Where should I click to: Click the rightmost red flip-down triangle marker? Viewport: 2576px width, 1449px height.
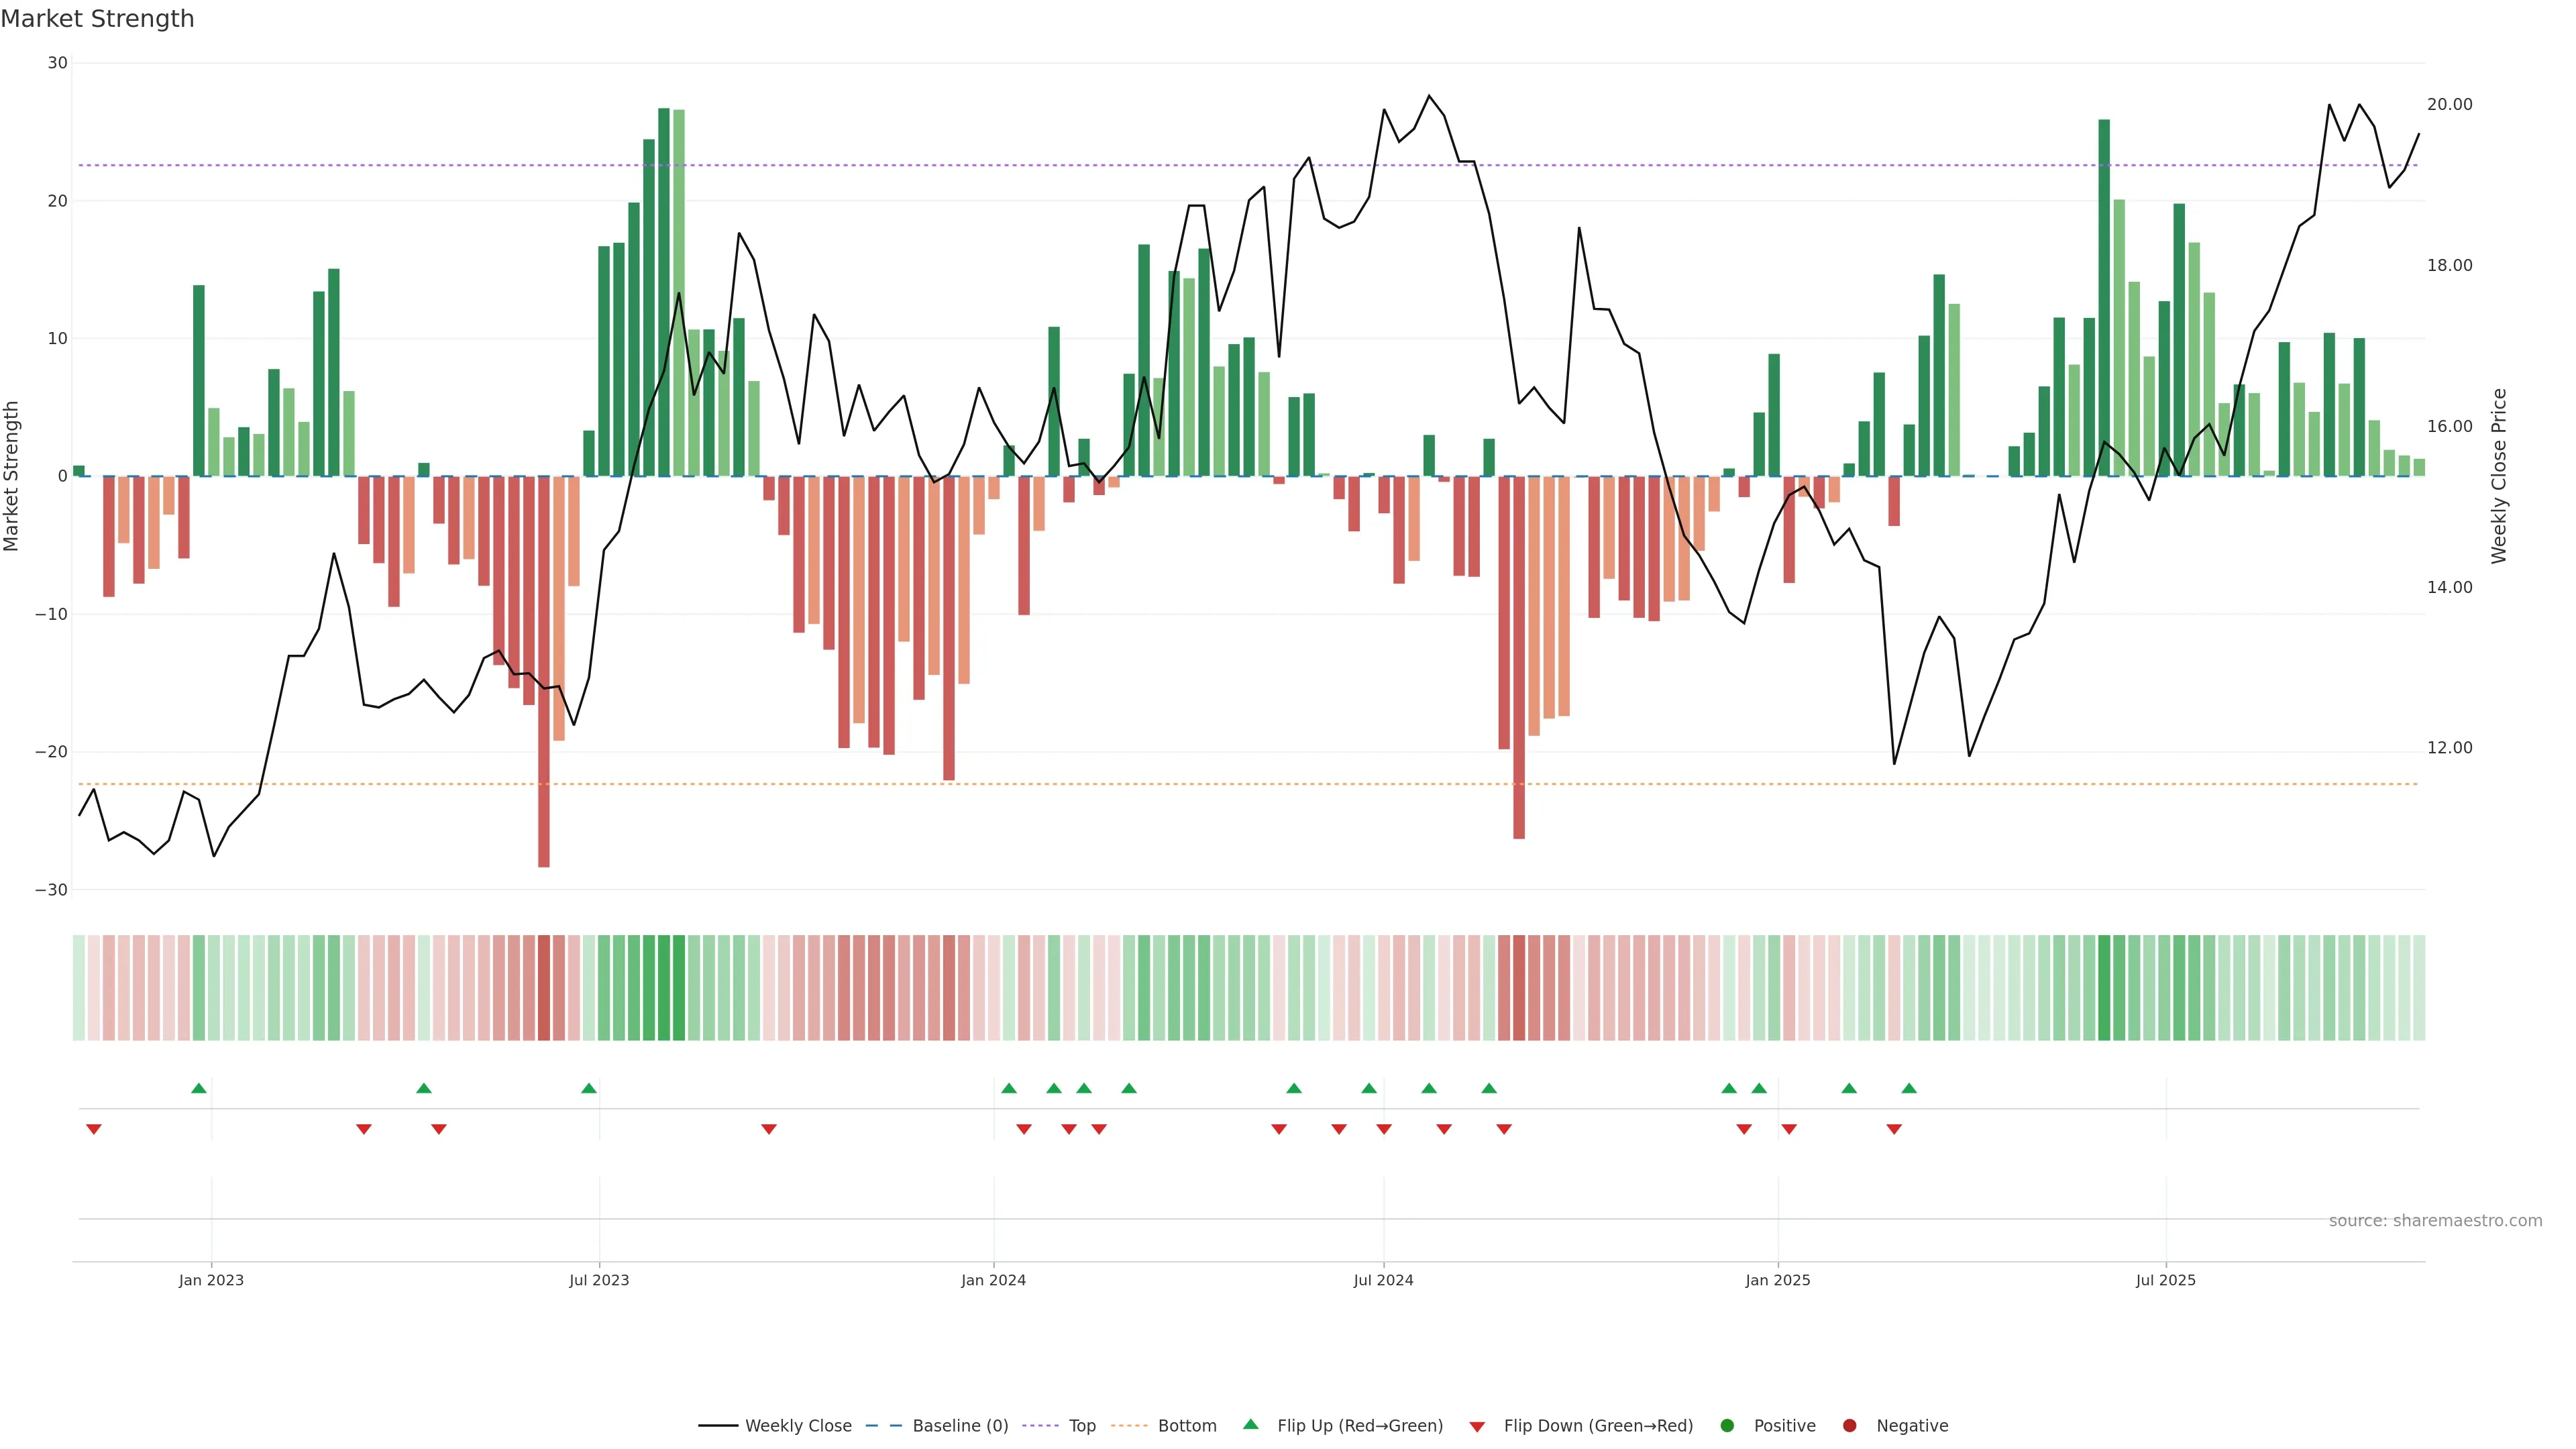tap(1894, 1129)
